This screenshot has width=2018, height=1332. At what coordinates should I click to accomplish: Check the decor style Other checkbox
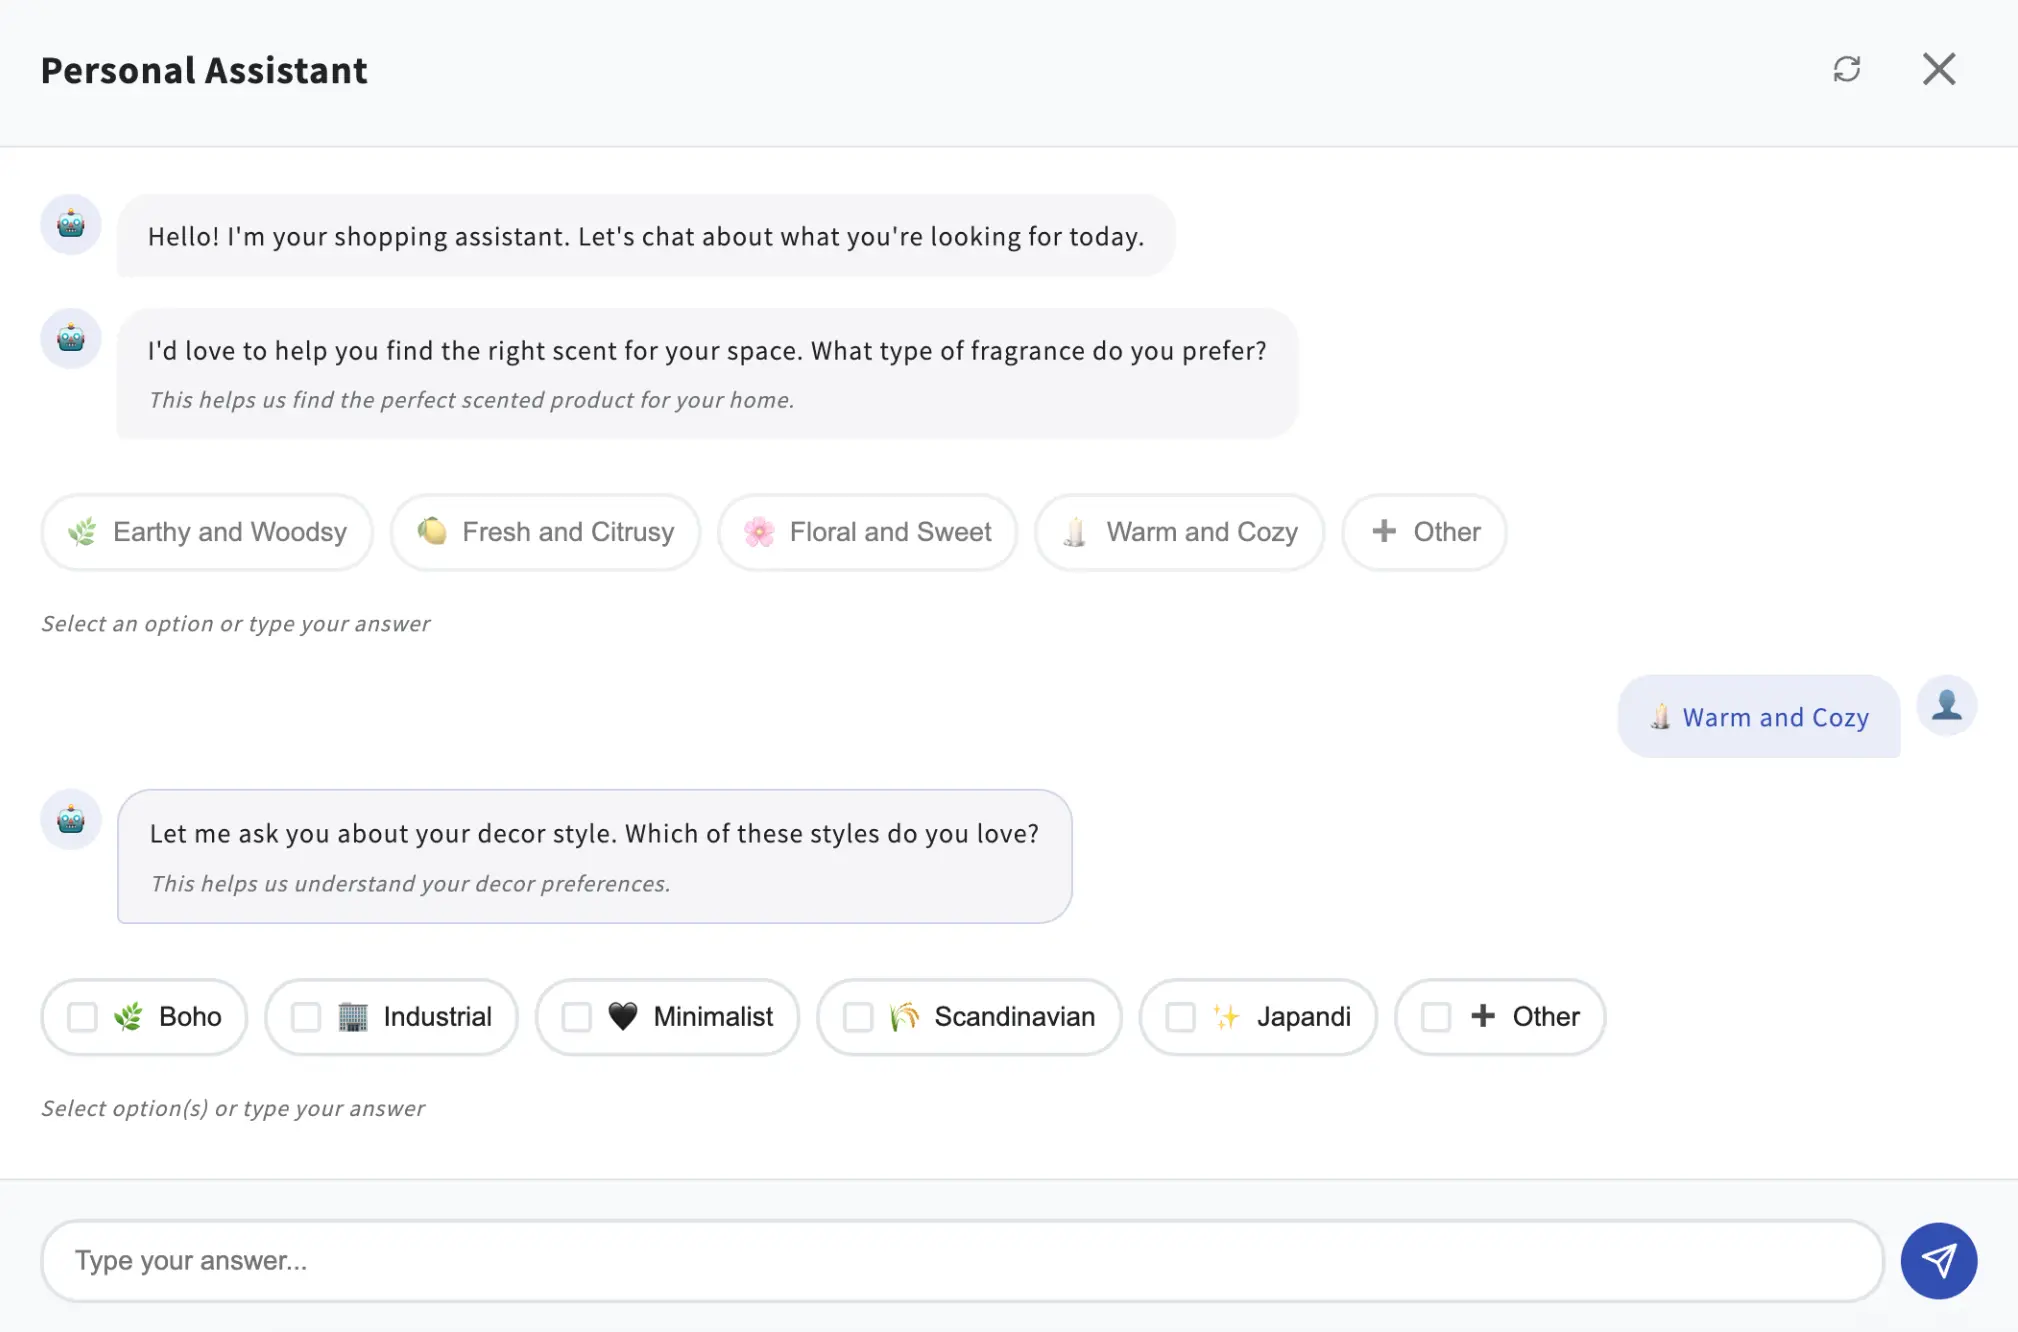pyautogui.click(x=1436, y=1017)
